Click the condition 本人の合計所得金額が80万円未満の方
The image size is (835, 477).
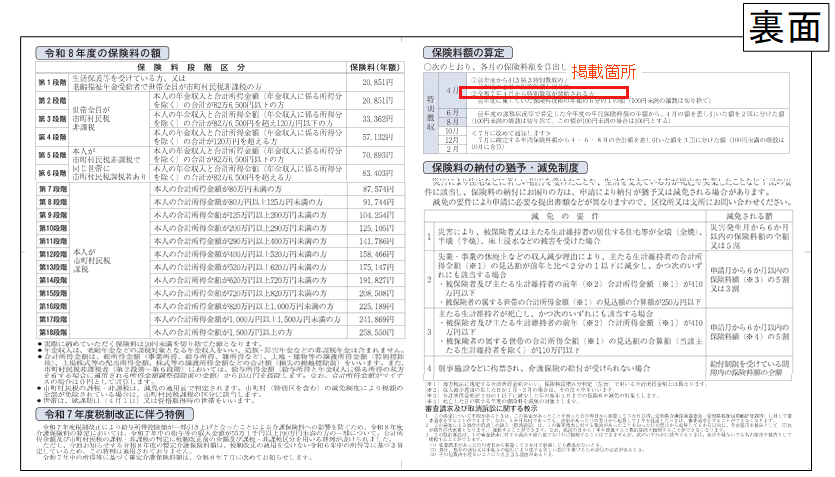pyautogui.click(x=218, y=189)
